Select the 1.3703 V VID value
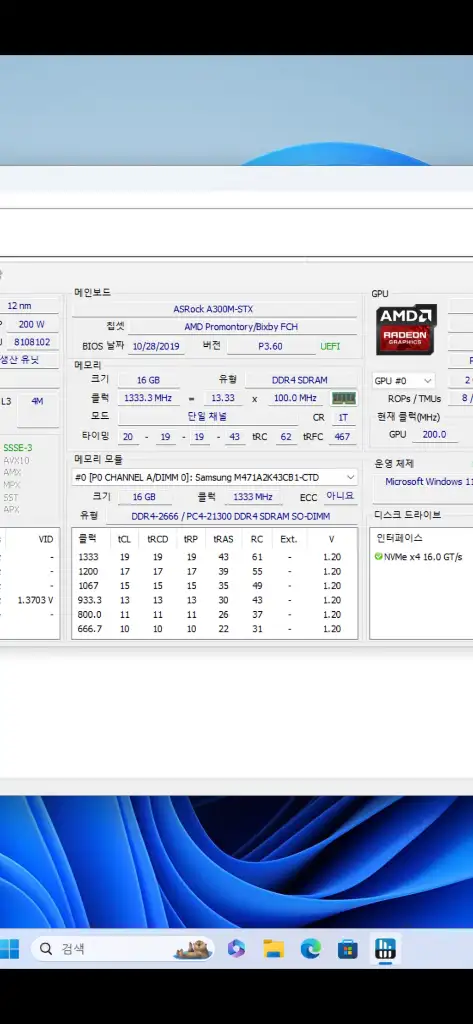473x1024 pixels. click(35, 600)
